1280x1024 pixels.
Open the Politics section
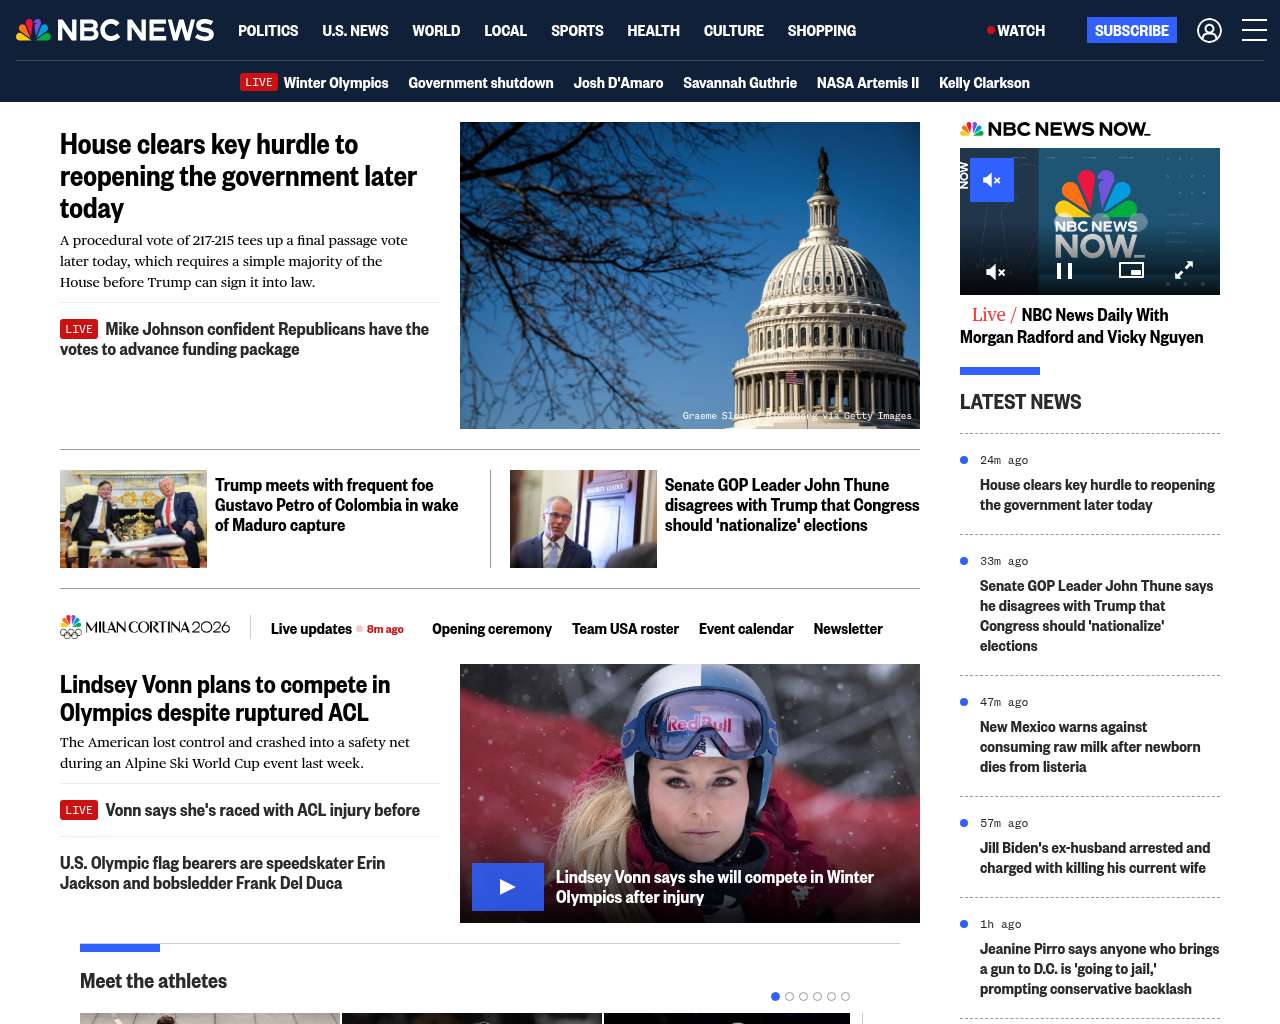point(268,31)
